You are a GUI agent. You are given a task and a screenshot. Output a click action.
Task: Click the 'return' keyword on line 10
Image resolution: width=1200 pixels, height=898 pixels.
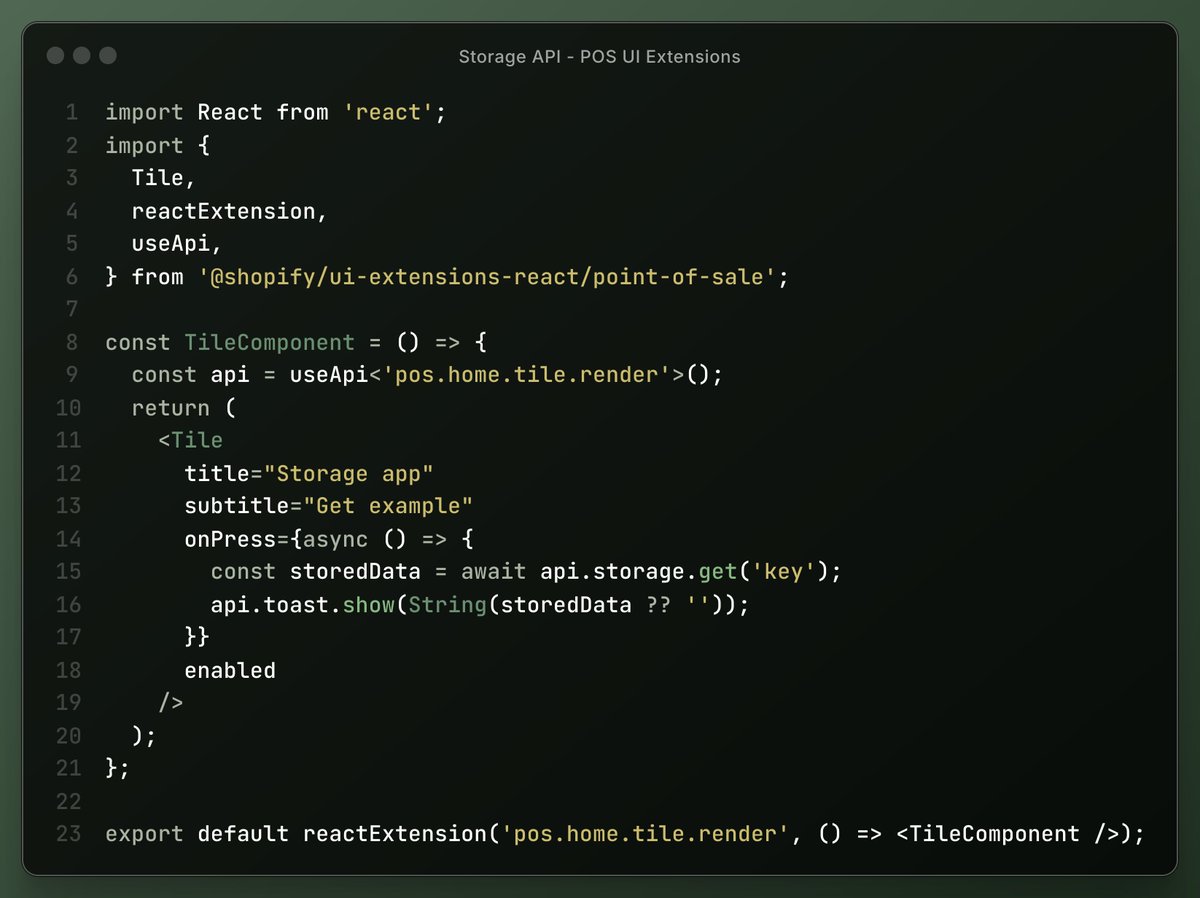171,408
